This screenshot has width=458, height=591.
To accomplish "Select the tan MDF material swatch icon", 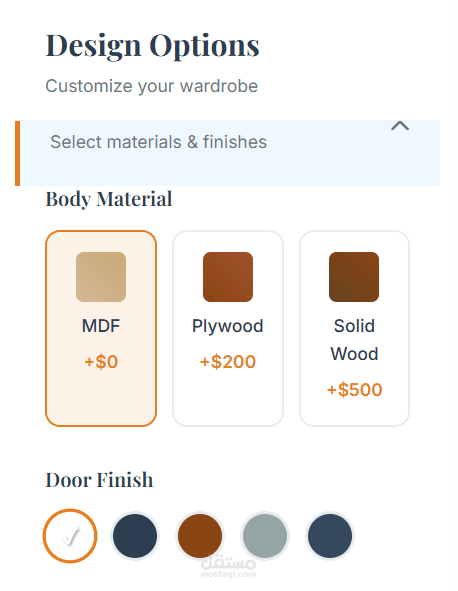I will pos(101,277).
